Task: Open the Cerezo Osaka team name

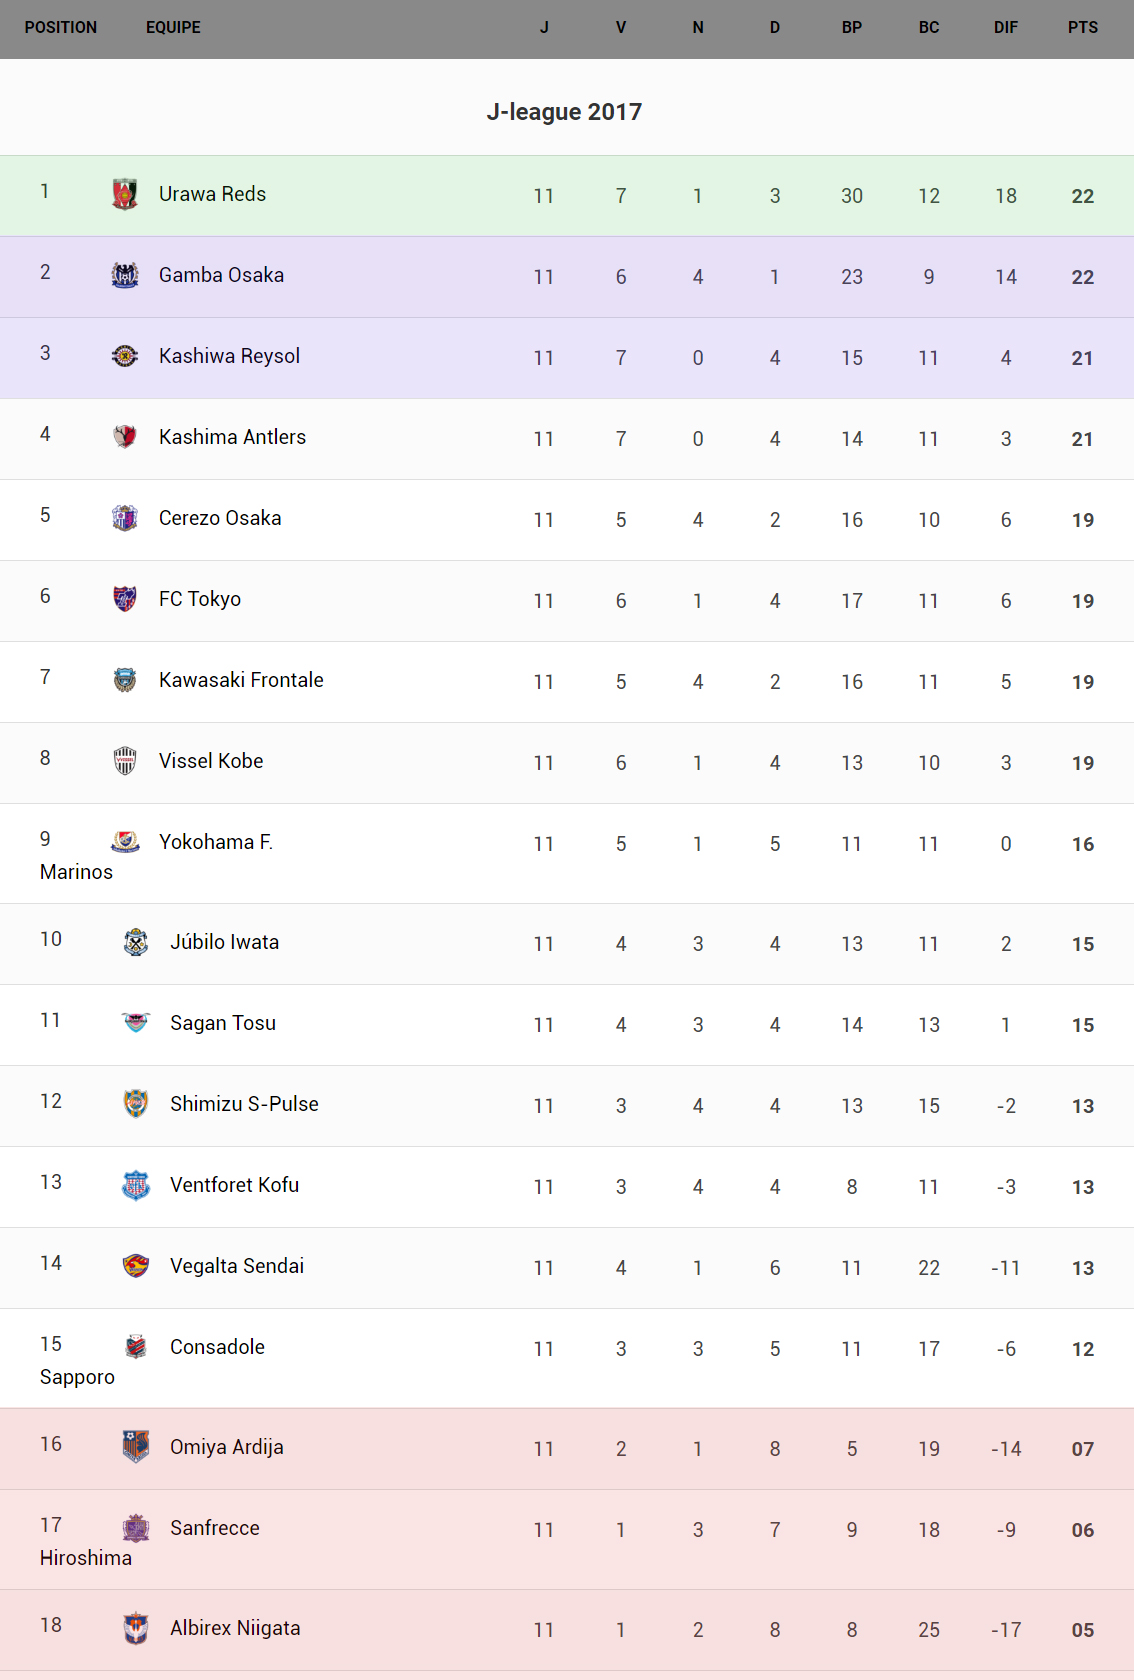Action: click(x=220, y=518)
